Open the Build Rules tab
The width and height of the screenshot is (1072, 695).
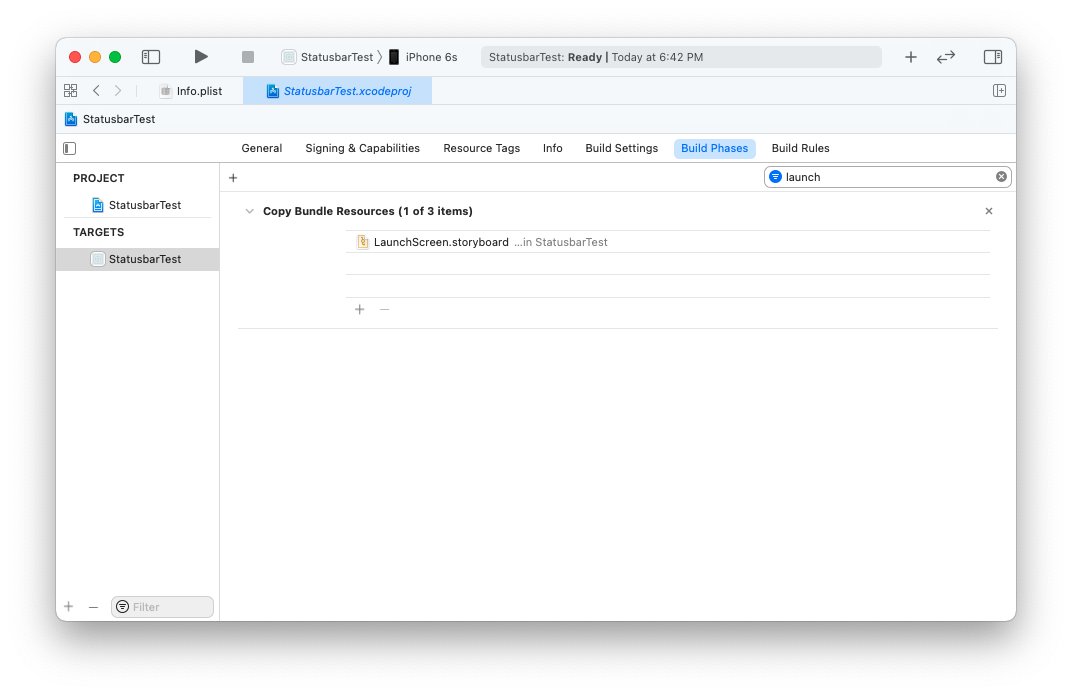(800, 148)
